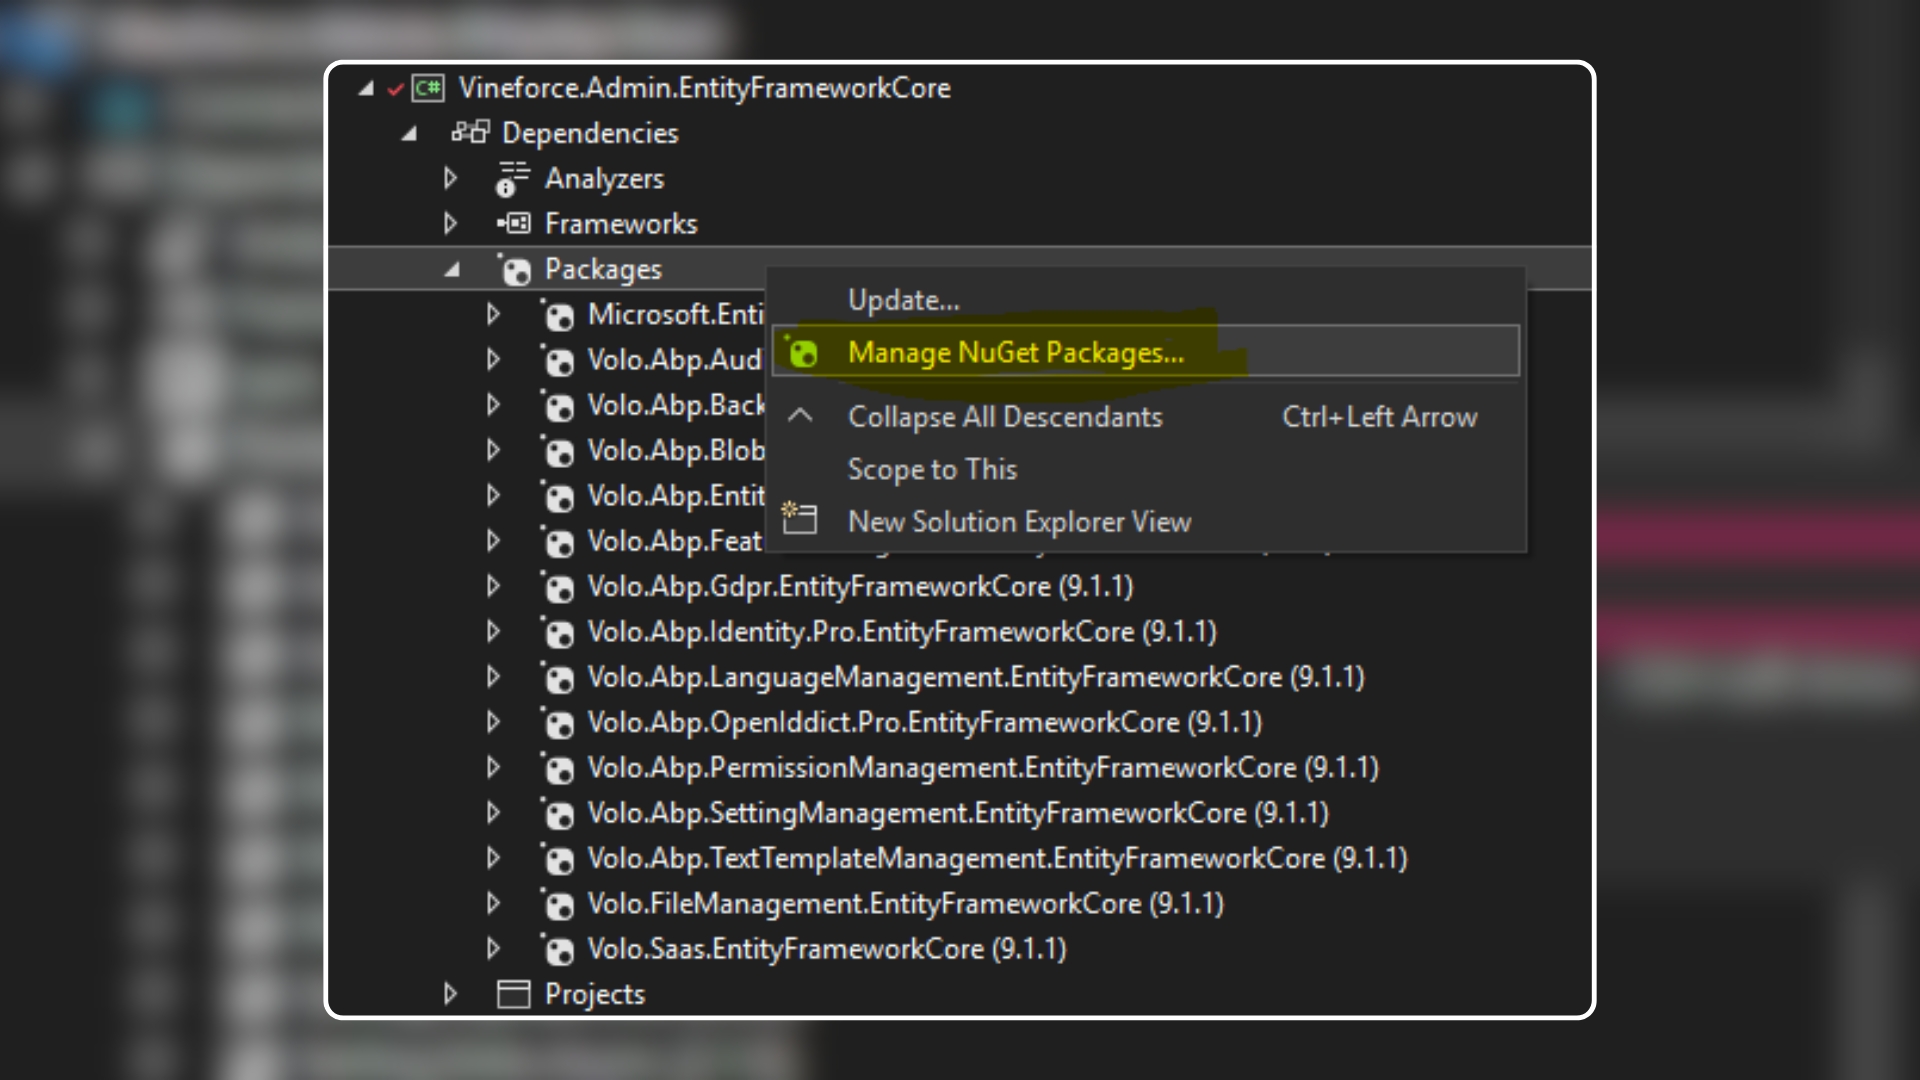This screenshot has width=1920, height=1080.
Task: Select Volo.Abp.Identity.Pro.EntityFrameworkCore package item
Action: pos(902,632)
